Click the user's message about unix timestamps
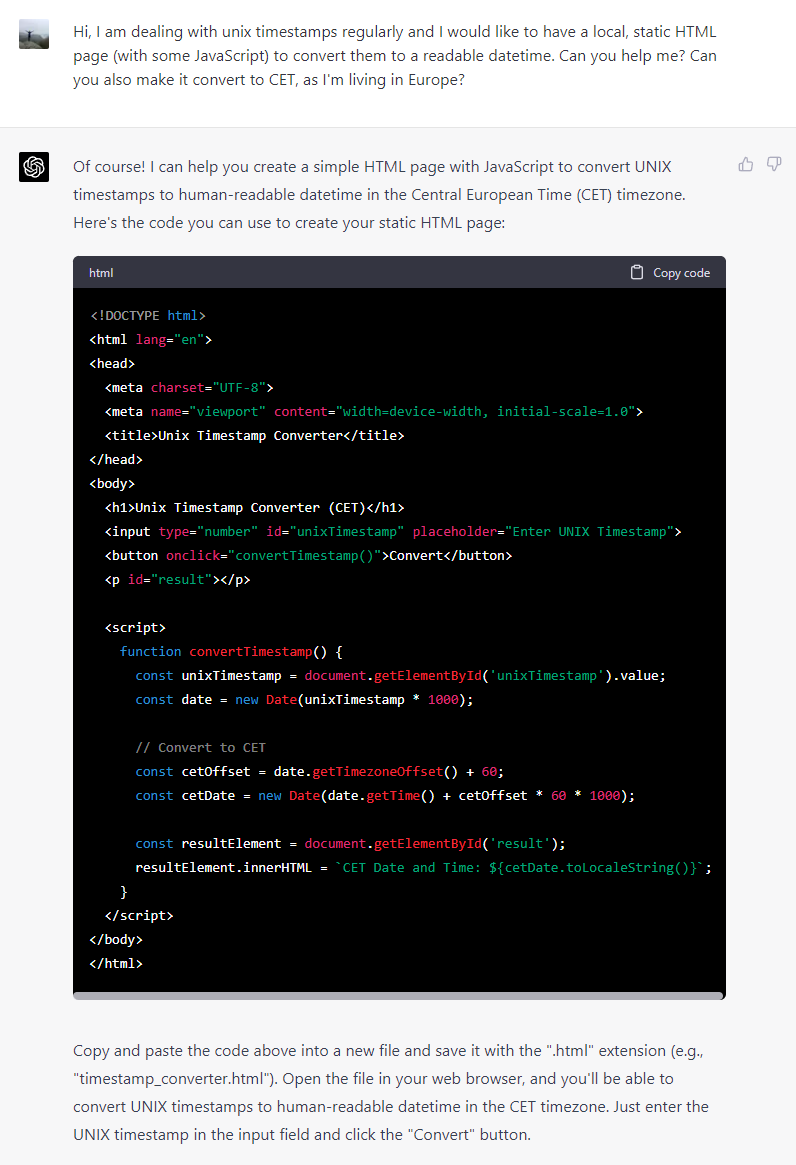This screenshot has width=796, height=1165. coord(395,56)
